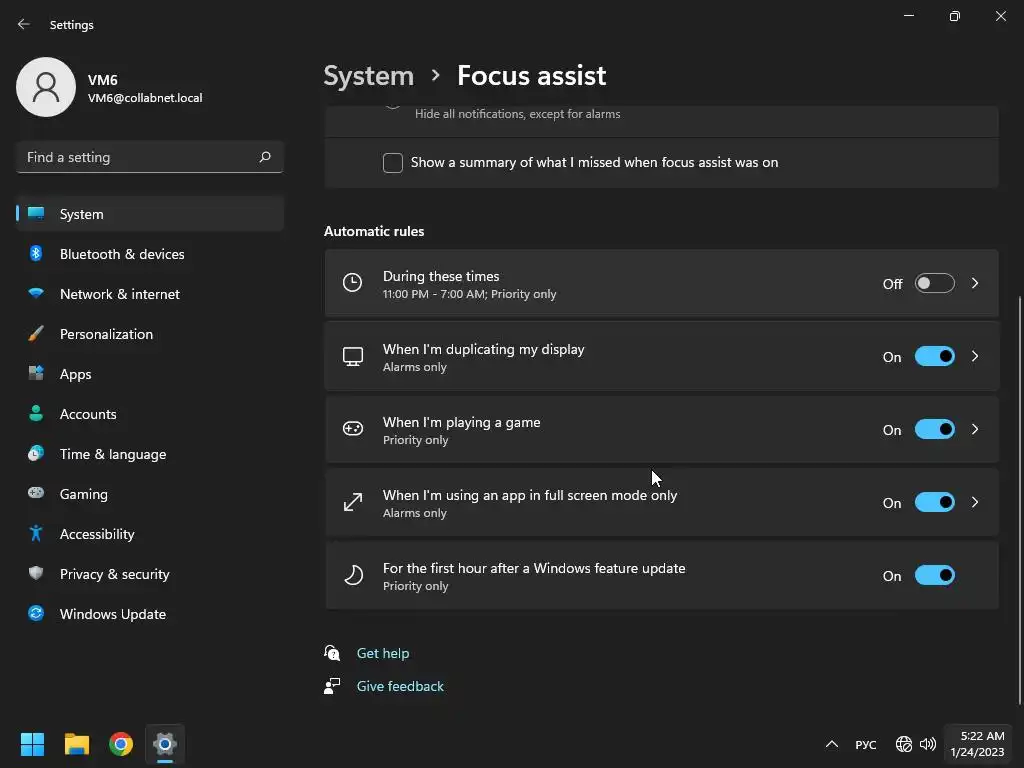The height and width of the screenshot is (768, 1024).
Task: Click the System breadcrumb link
Action: click(368, 76)
